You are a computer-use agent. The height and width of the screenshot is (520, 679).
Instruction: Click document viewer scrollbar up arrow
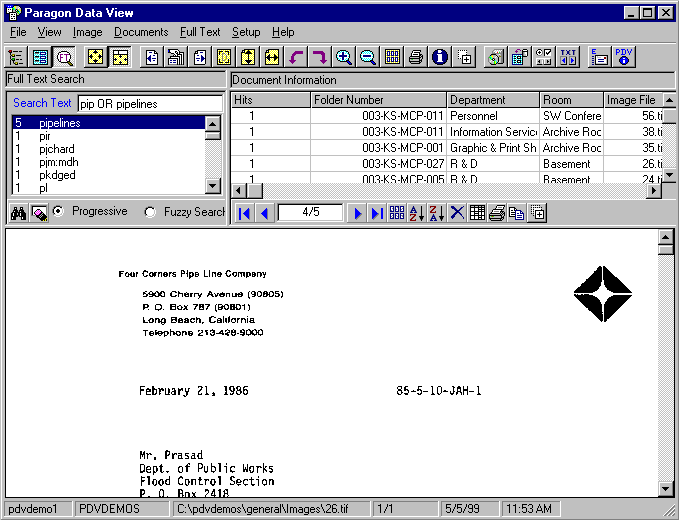666,237
